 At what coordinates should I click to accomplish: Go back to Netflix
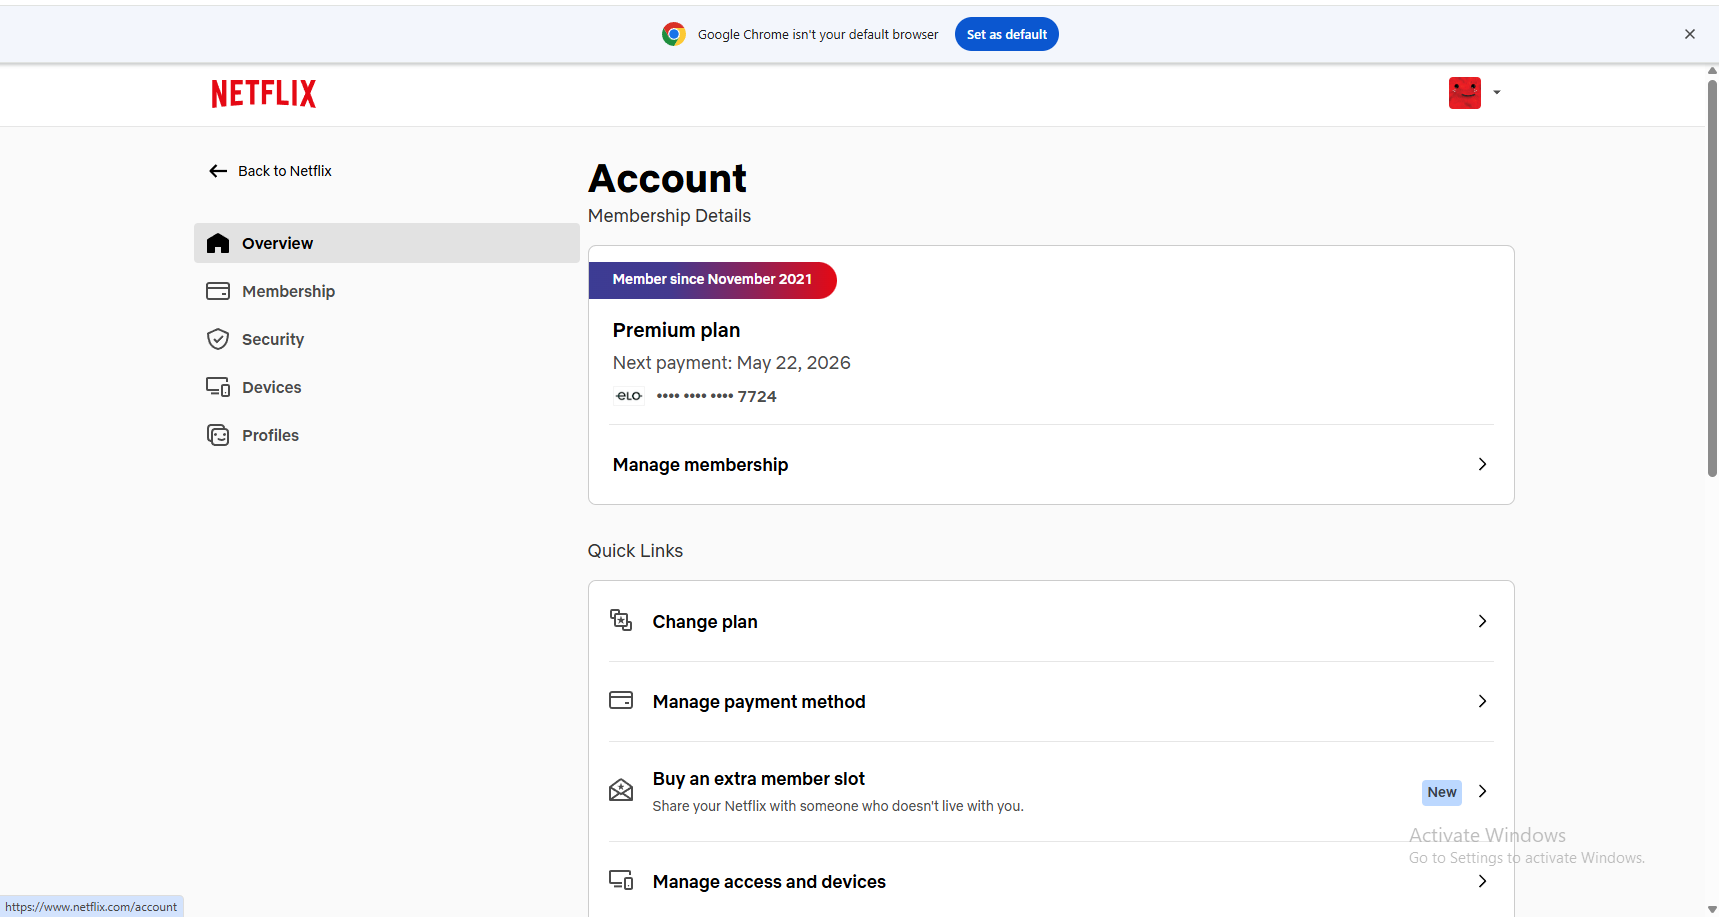270,171
